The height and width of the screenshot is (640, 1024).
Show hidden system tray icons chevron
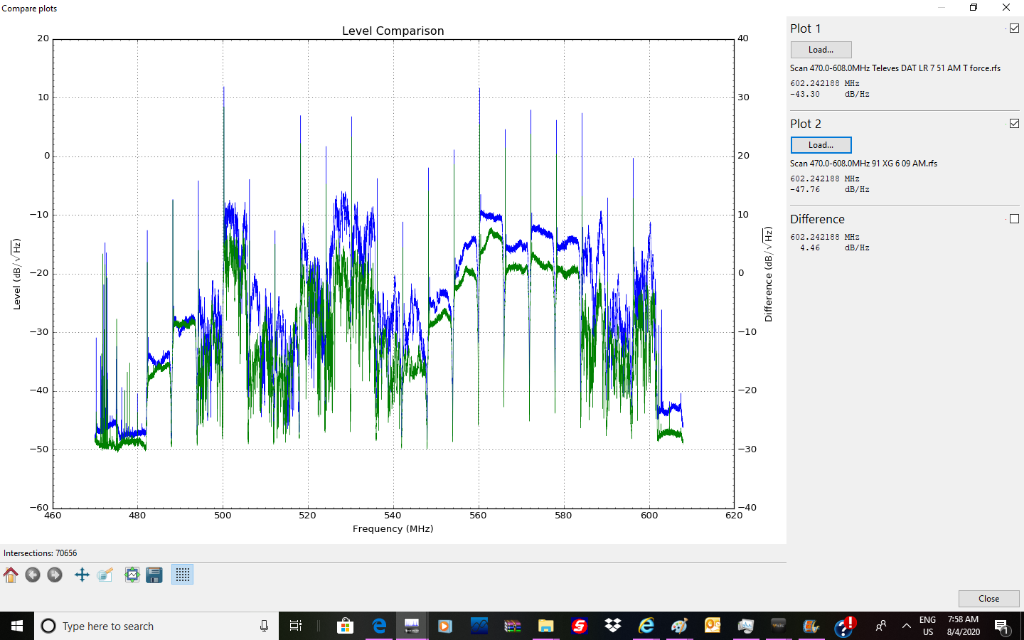point(905,626)
